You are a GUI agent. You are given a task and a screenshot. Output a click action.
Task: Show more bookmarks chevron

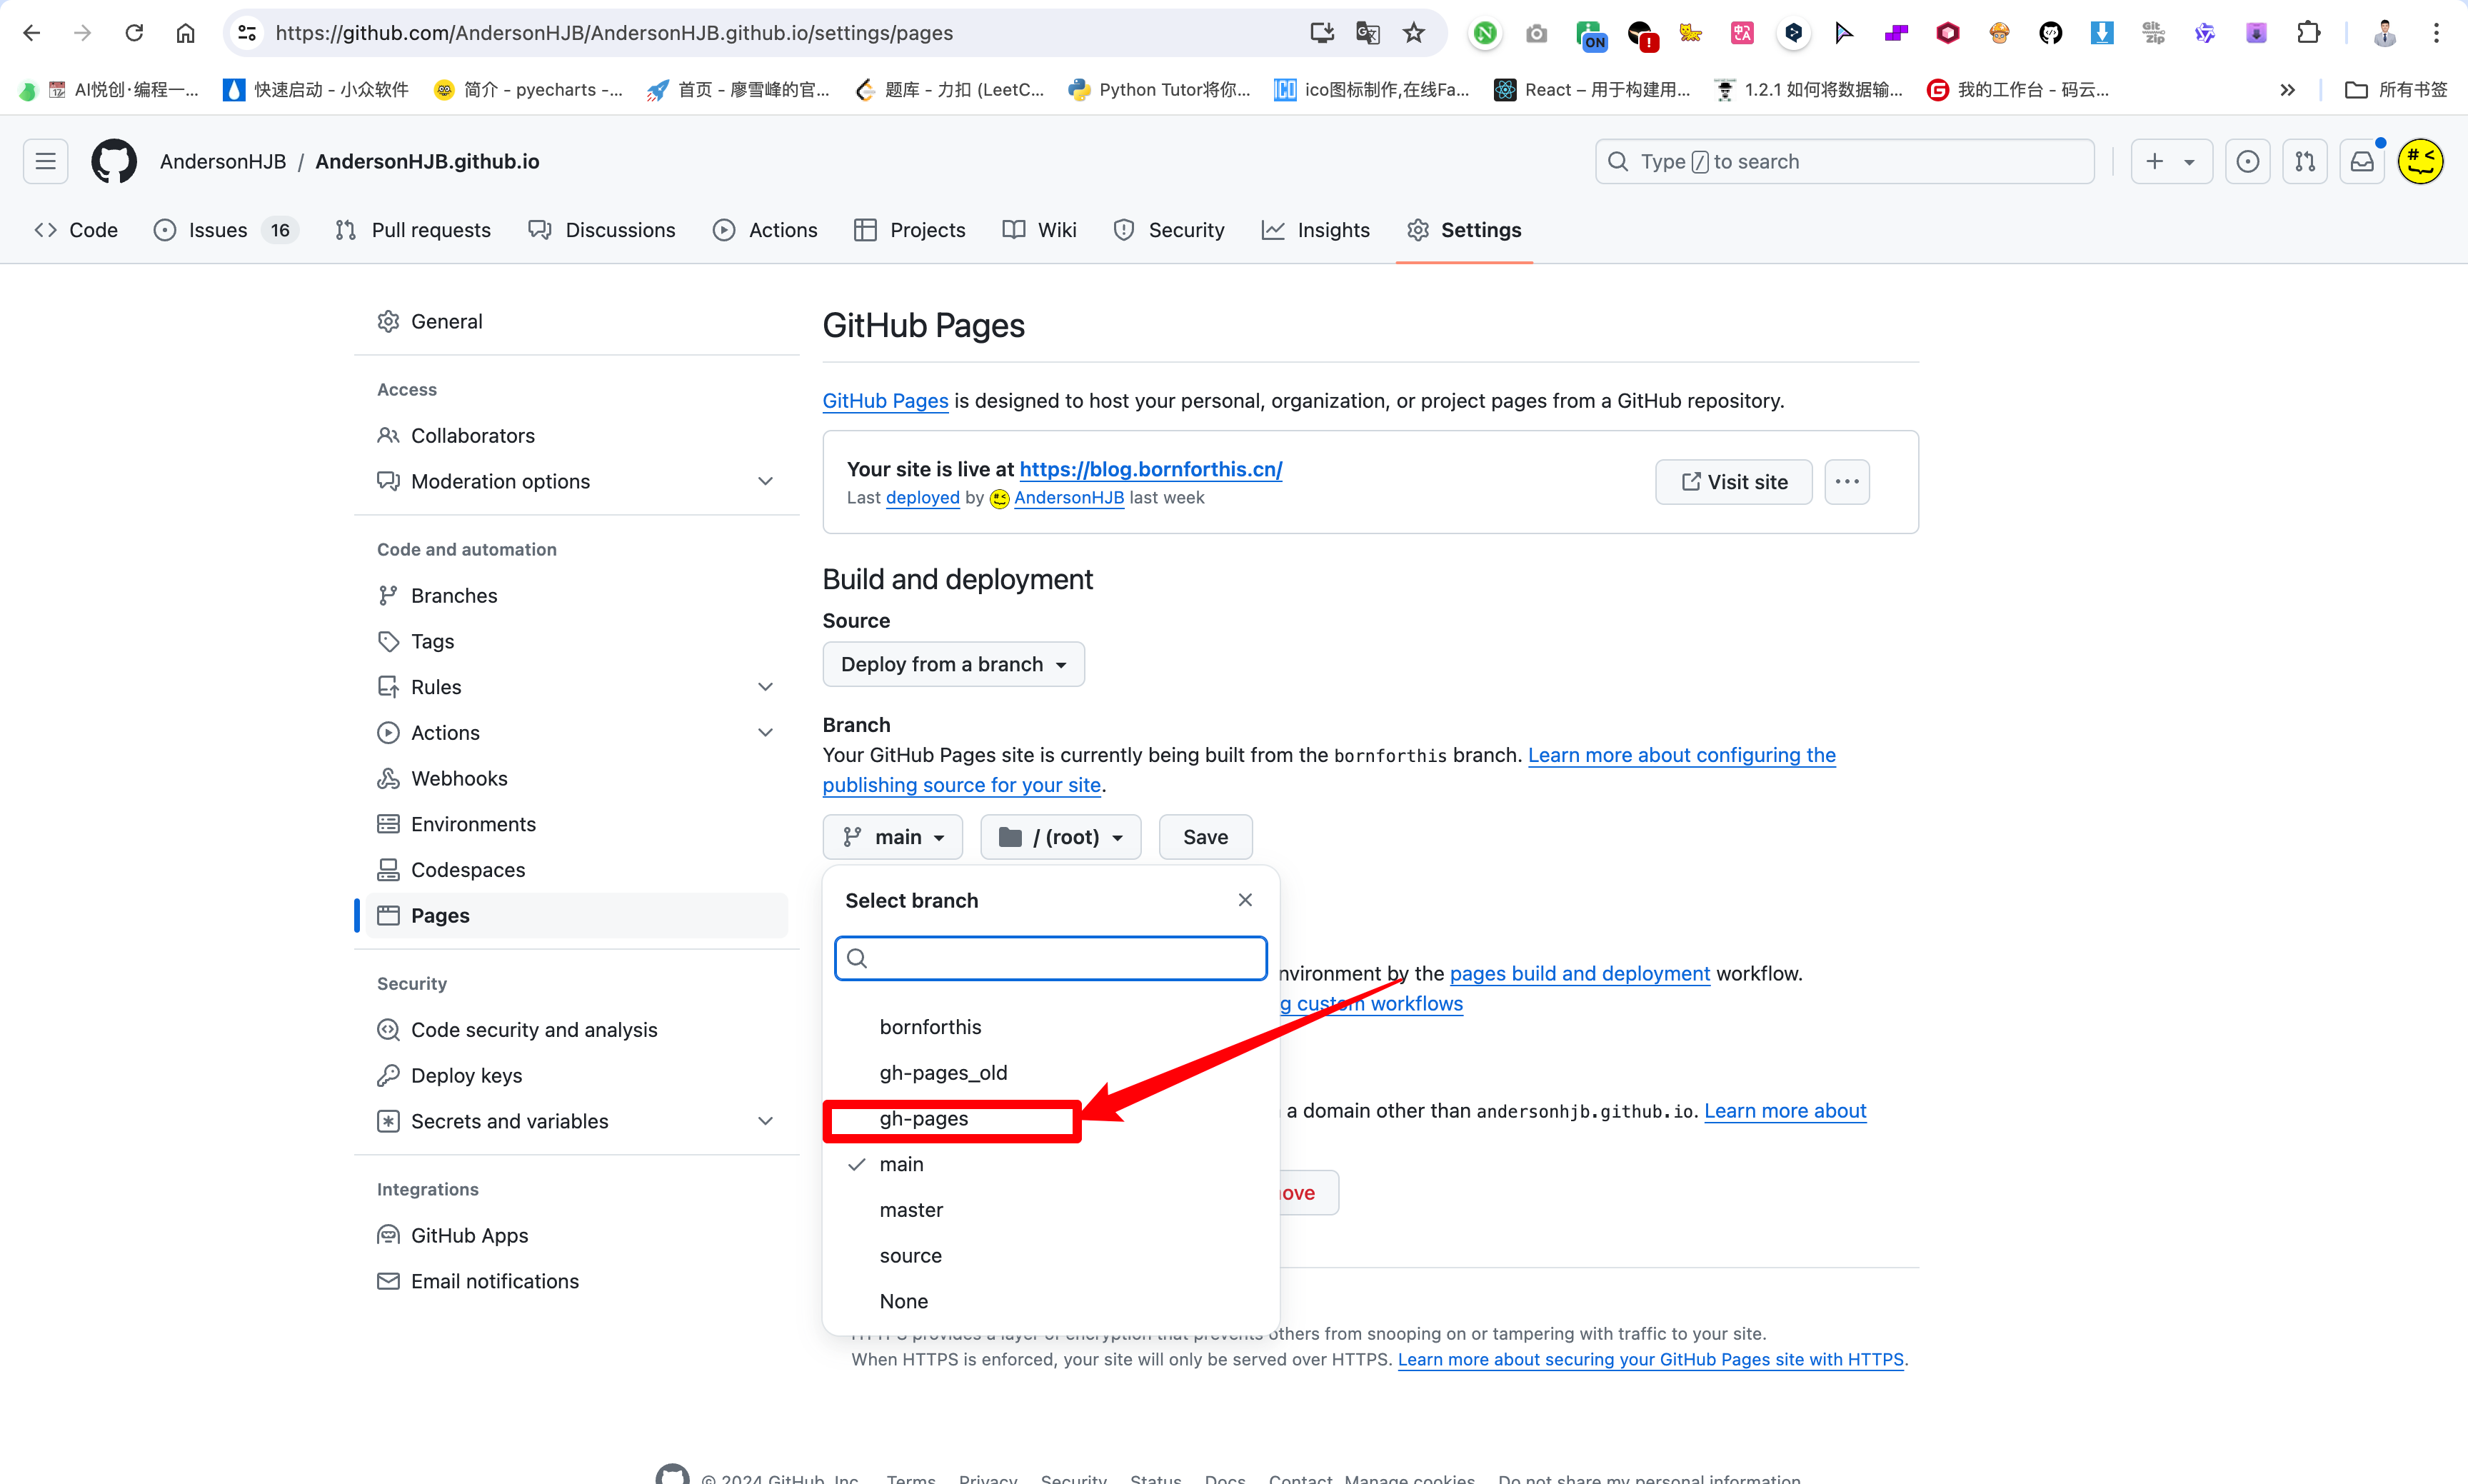coord(2288,90)
